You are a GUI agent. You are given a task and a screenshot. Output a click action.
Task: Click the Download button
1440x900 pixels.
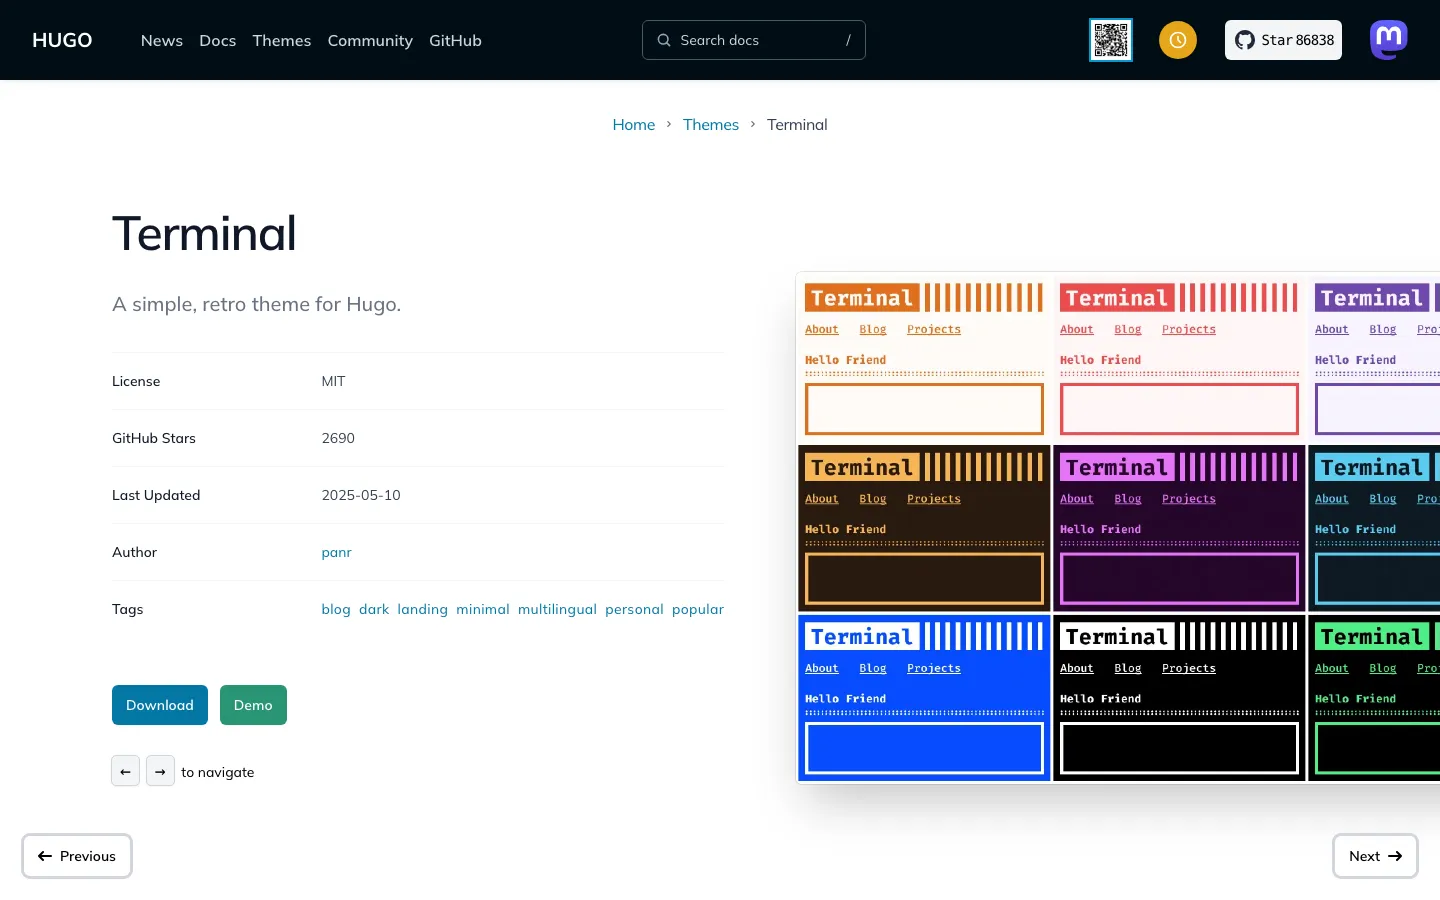click(x=160, y=705)
